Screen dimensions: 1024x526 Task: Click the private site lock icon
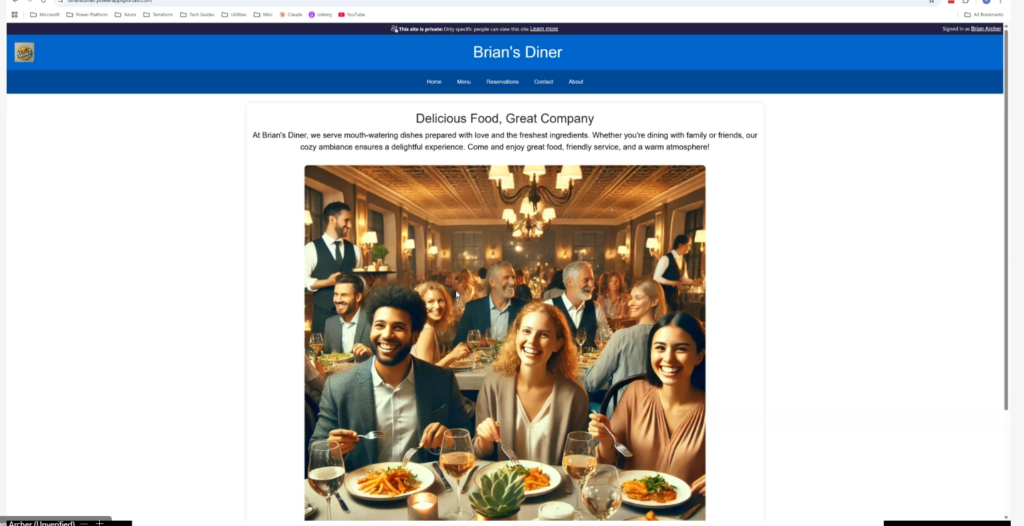(x=394, y=29)
